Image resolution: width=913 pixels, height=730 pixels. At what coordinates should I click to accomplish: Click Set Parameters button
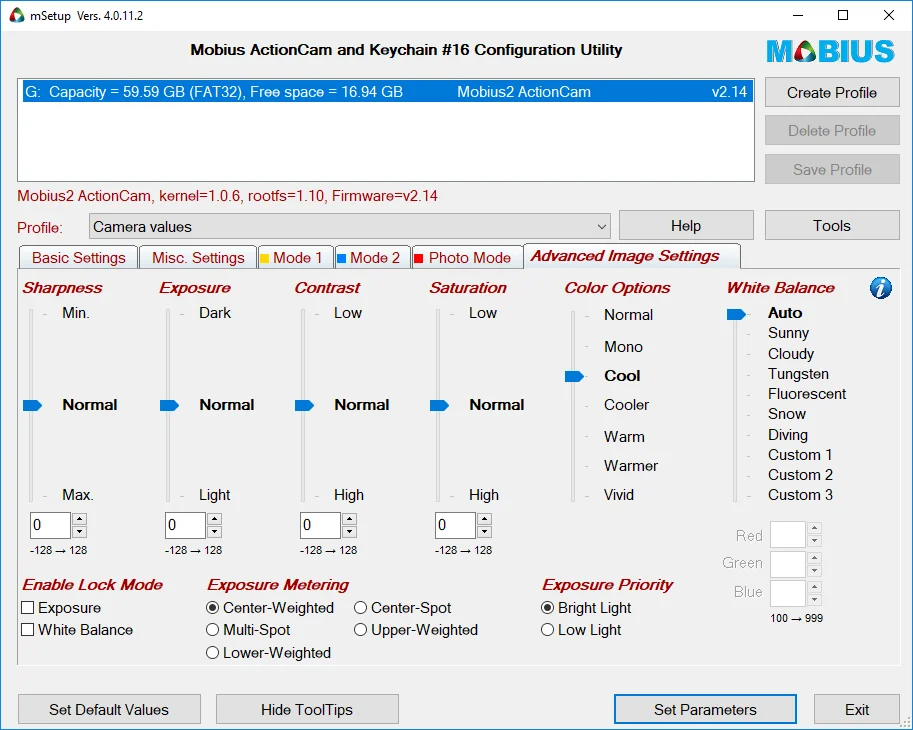(x=705, y=709)
